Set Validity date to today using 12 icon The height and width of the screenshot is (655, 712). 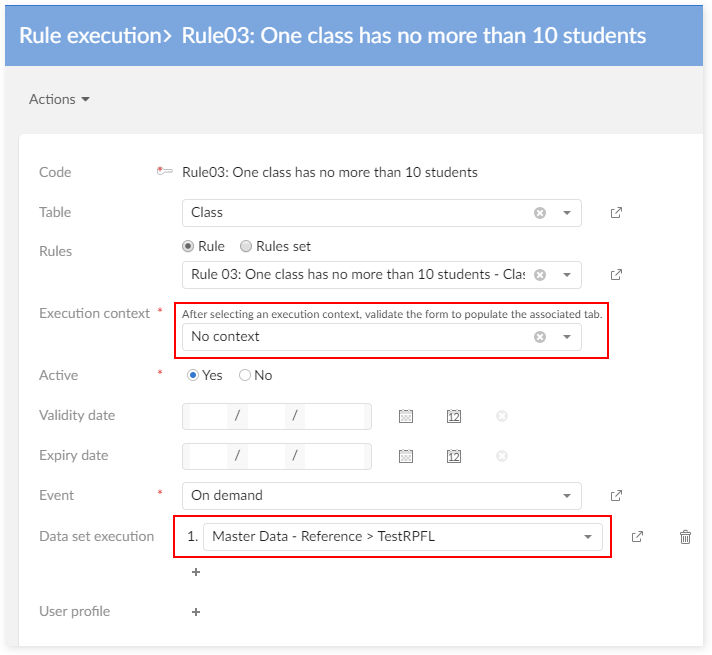454,416
